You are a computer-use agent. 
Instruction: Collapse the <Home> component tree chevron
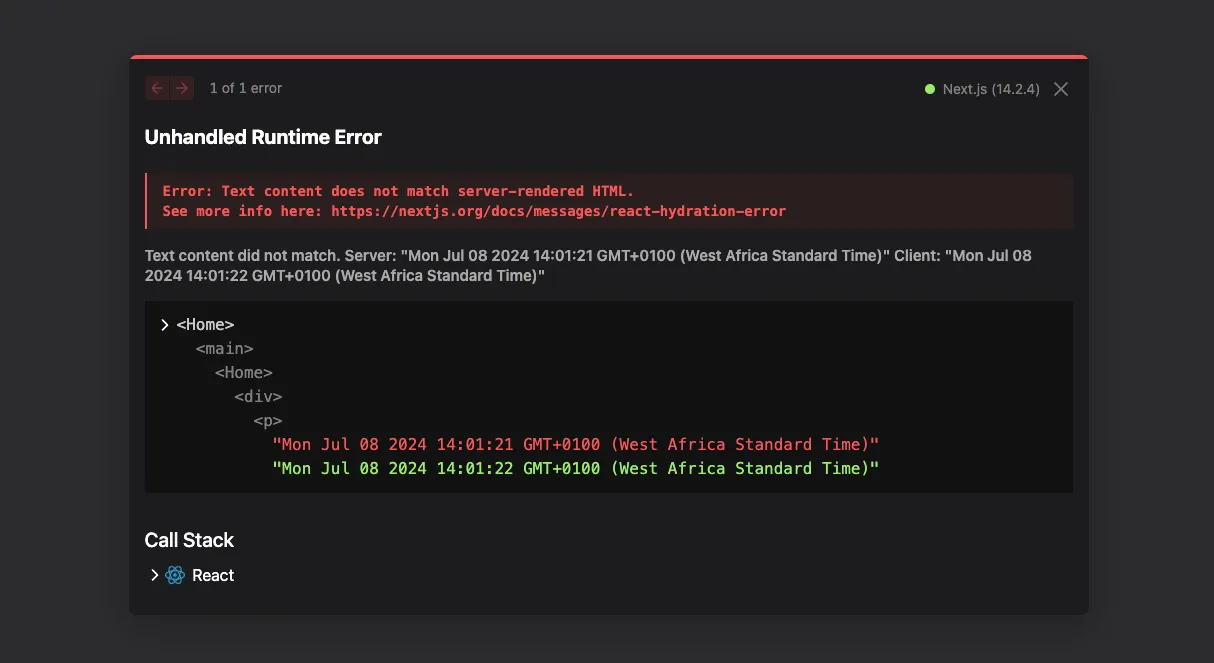[165, 325]
